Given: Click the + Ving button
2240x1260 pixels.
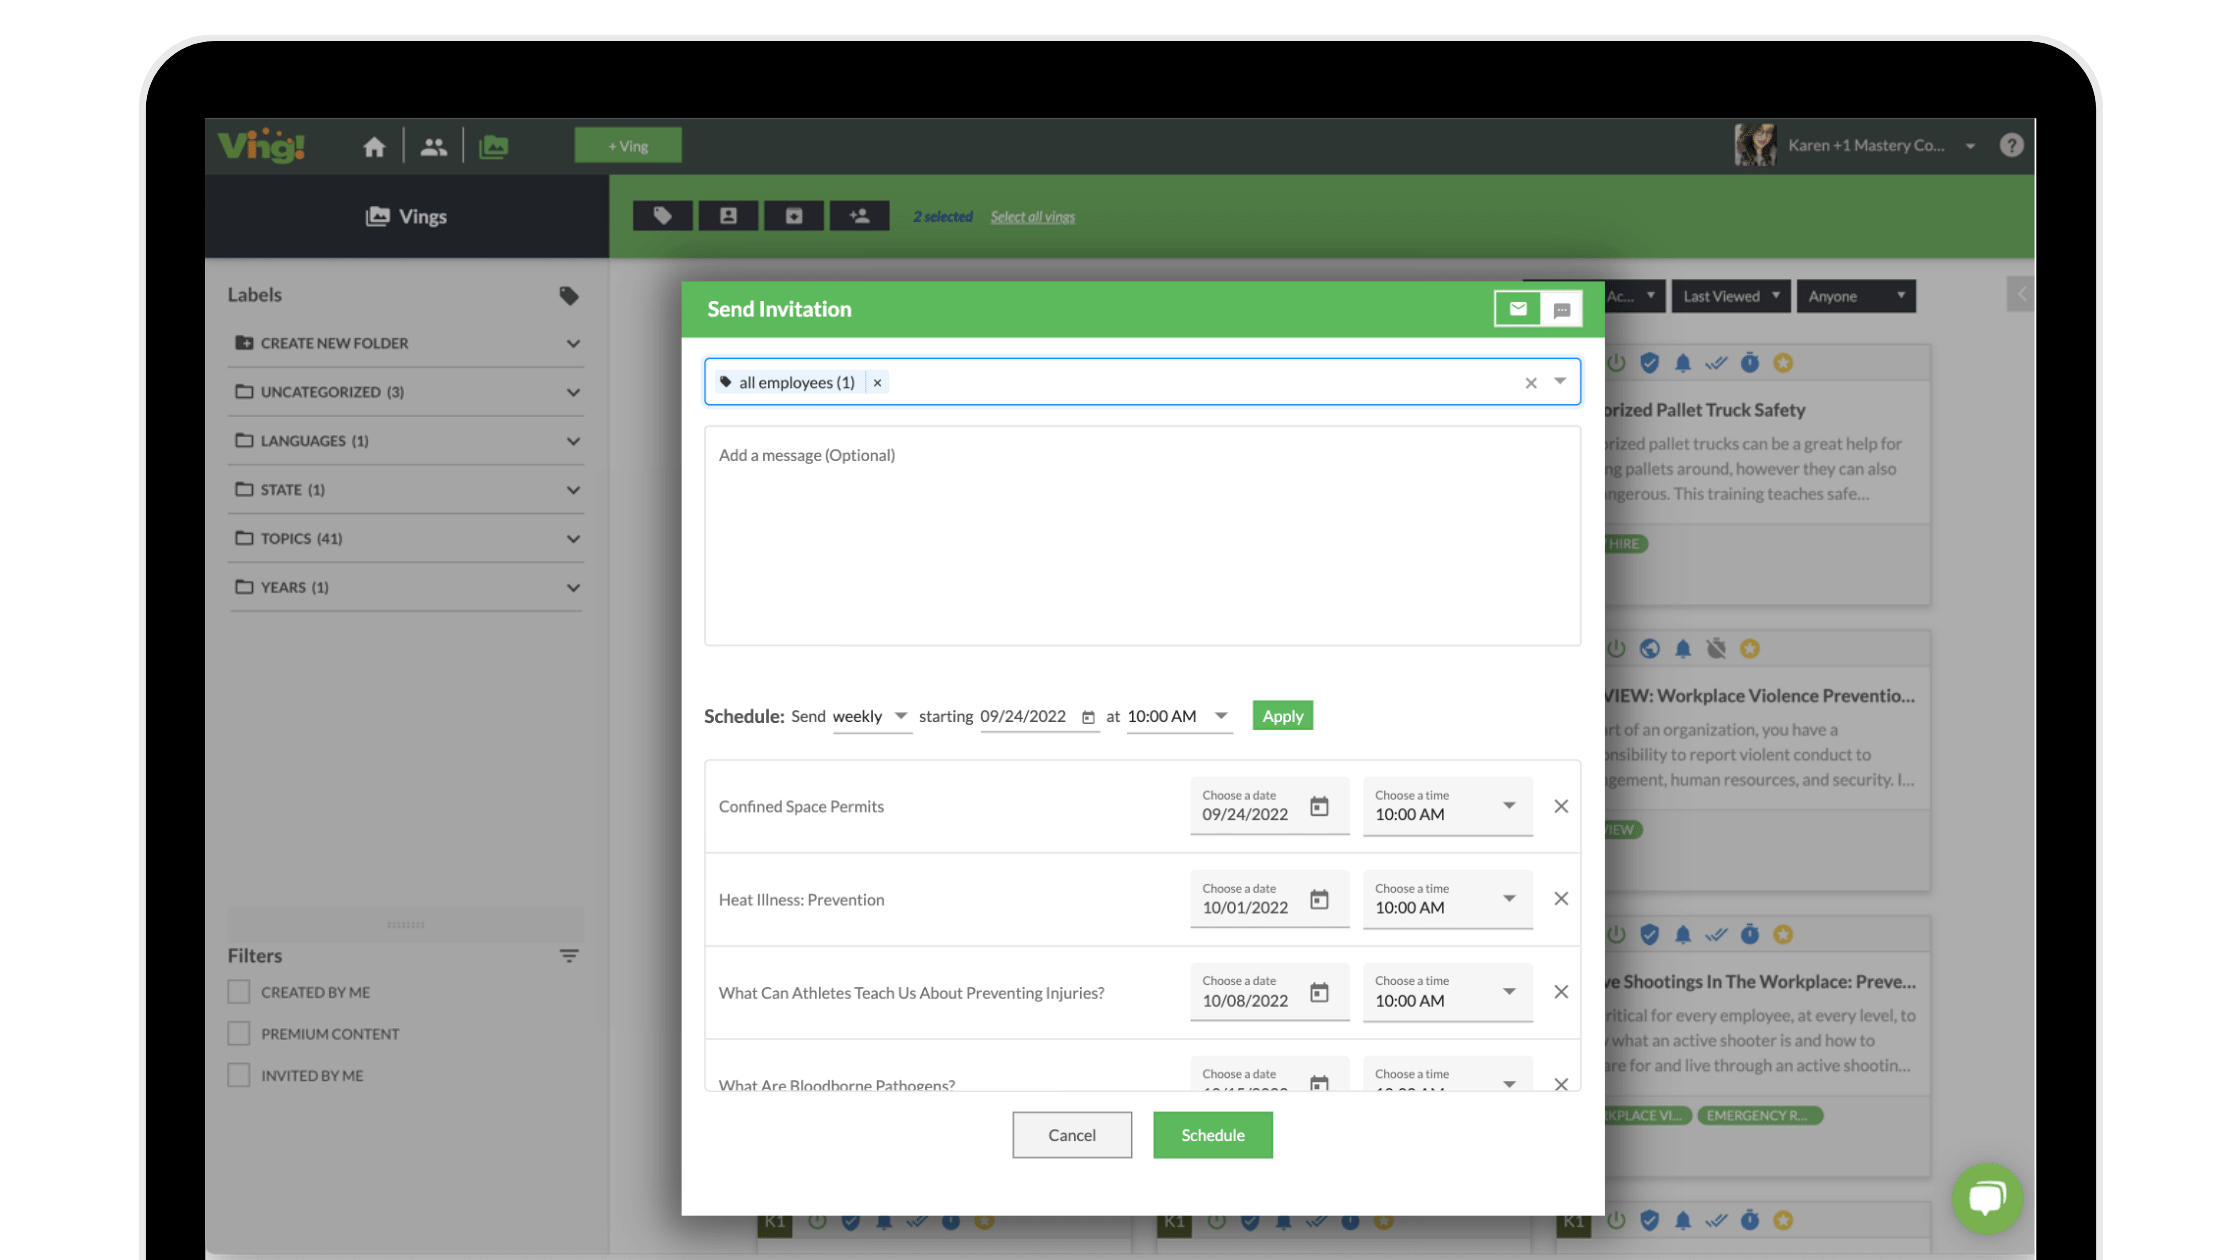Looking at the screenshot, I should coord(627,145).
